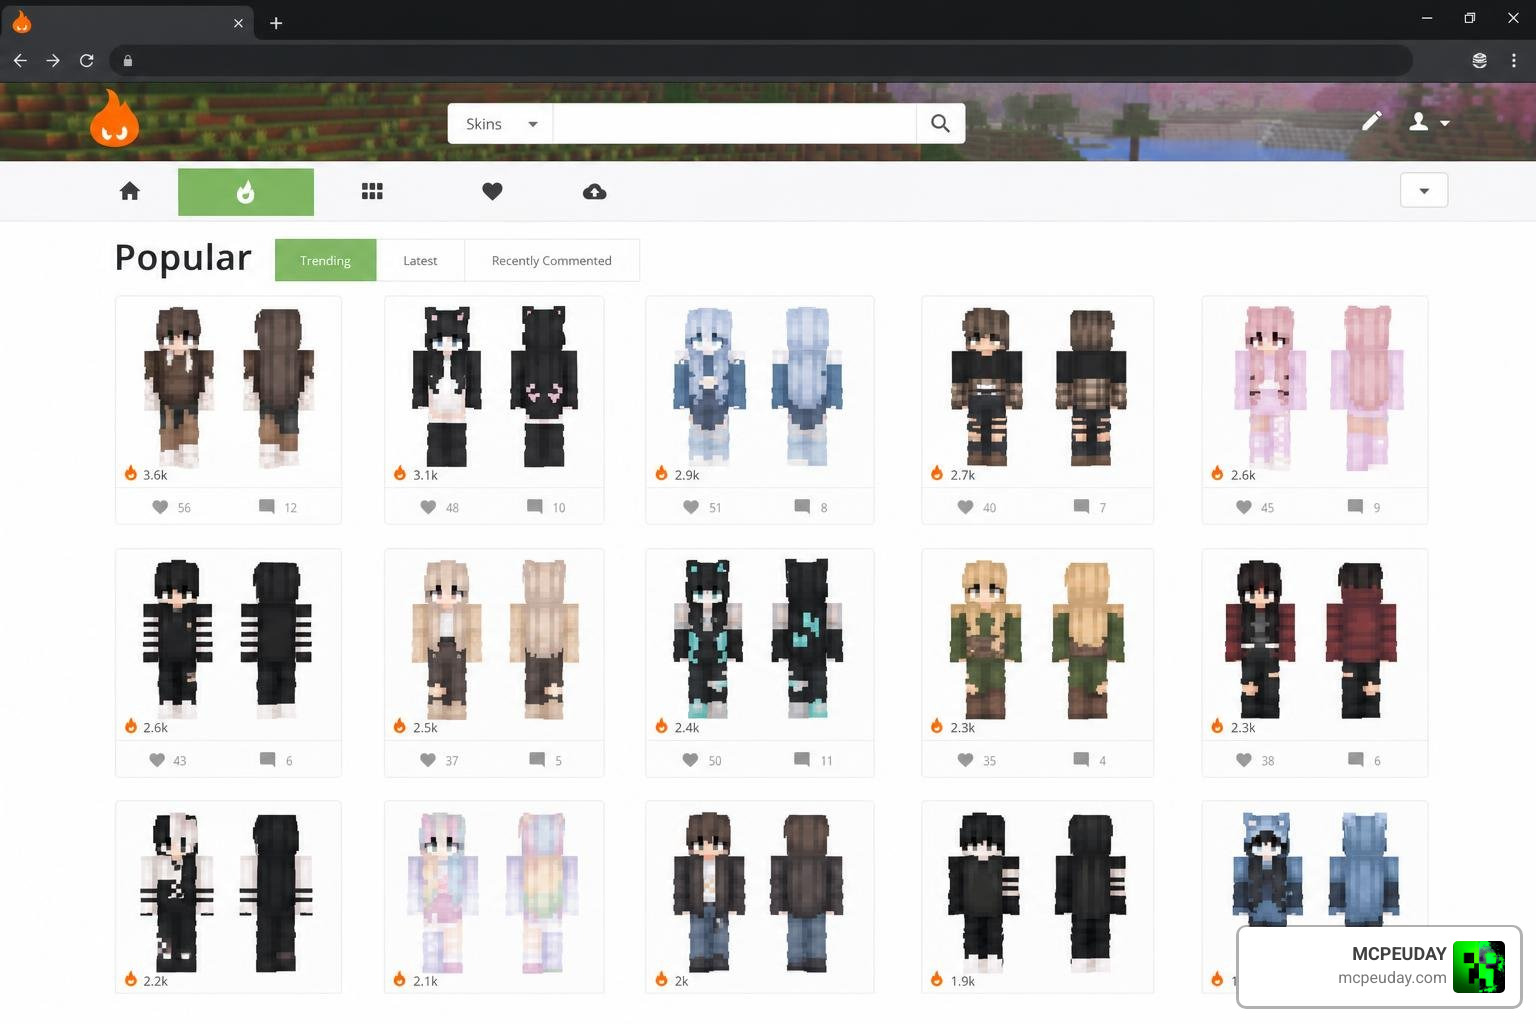1536x1024 pixels.
Task: Open the favorites heart icon
Action: click(x=492, y=191)
